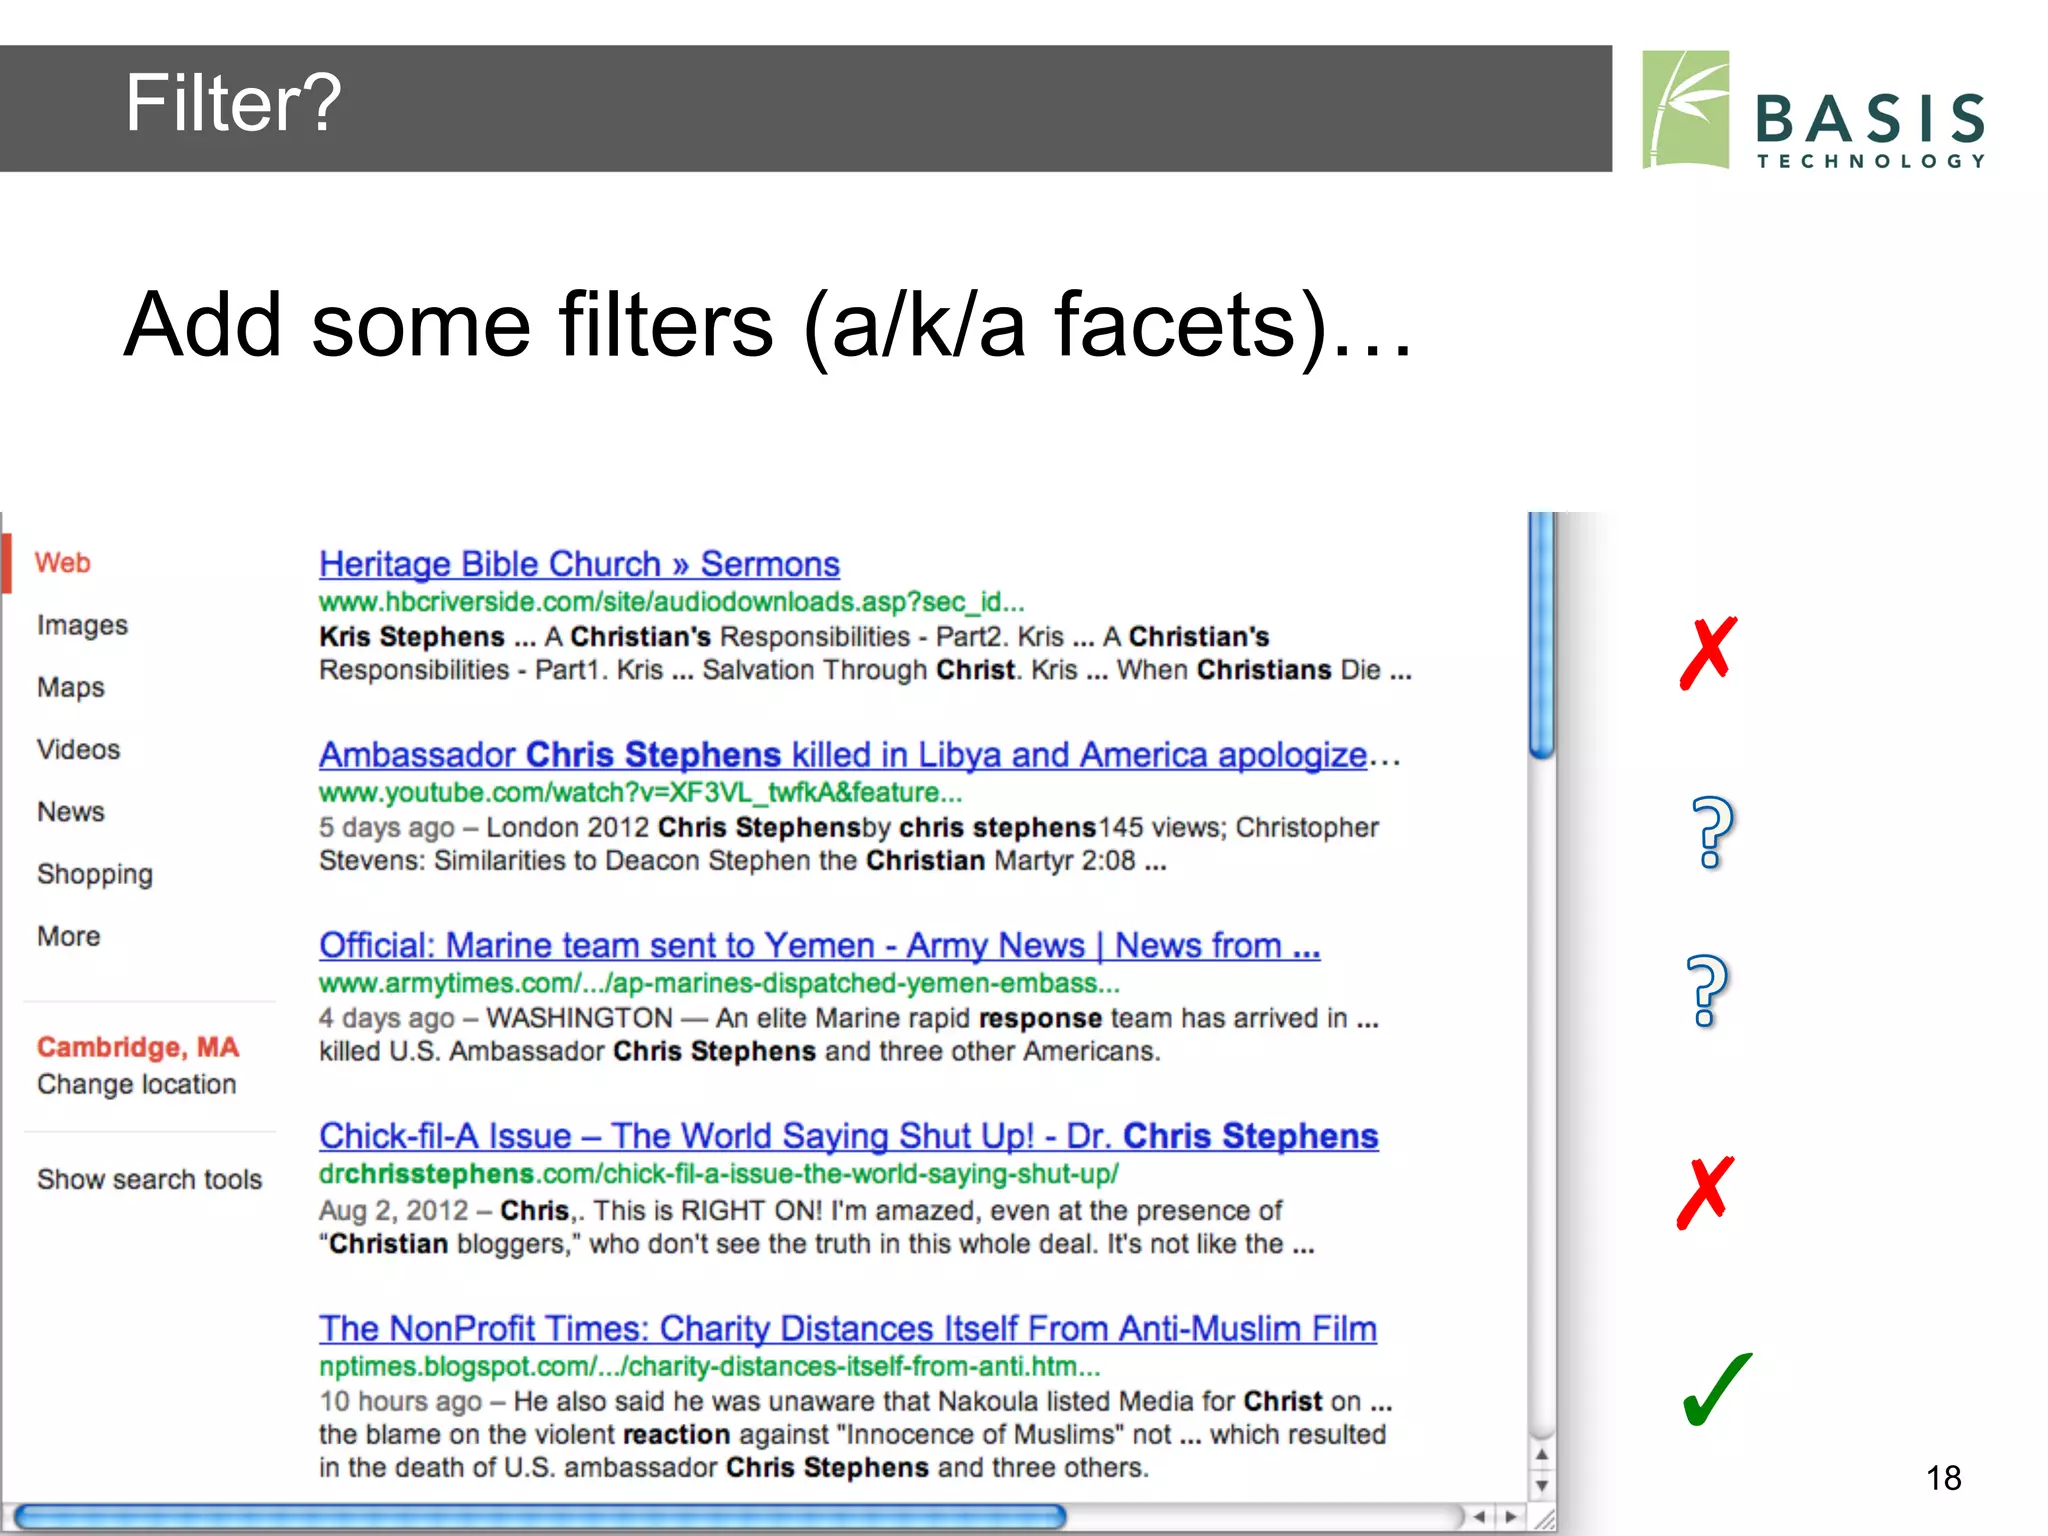Click Change location link
Viewport: 2048px width, 1536px height.
pyautogui.click(x=136, y=1084)
